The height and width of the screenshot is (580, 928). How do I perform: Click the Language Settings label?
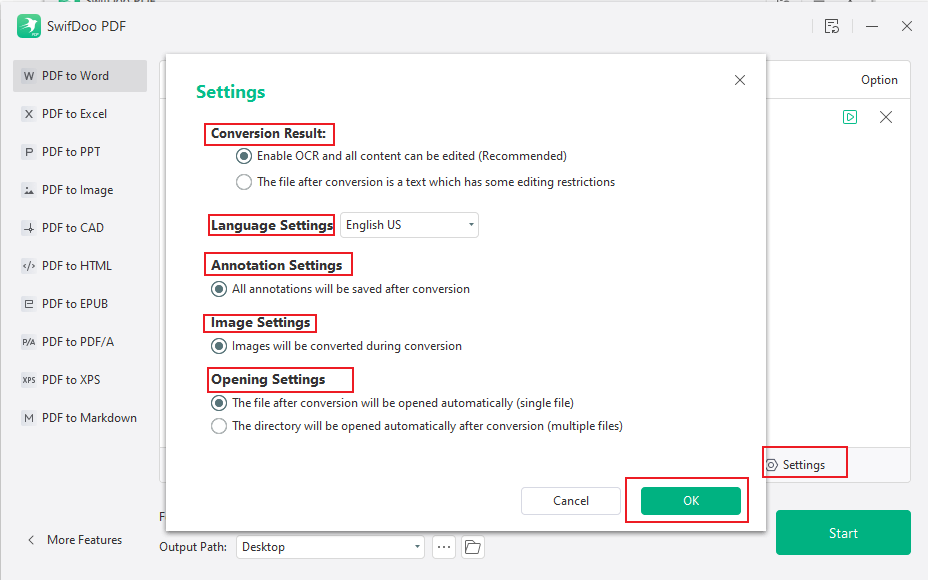click(272, 225)
